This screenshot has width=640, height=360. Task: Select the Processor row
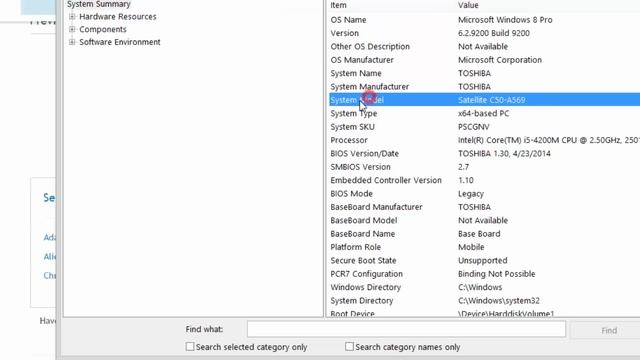484,140
